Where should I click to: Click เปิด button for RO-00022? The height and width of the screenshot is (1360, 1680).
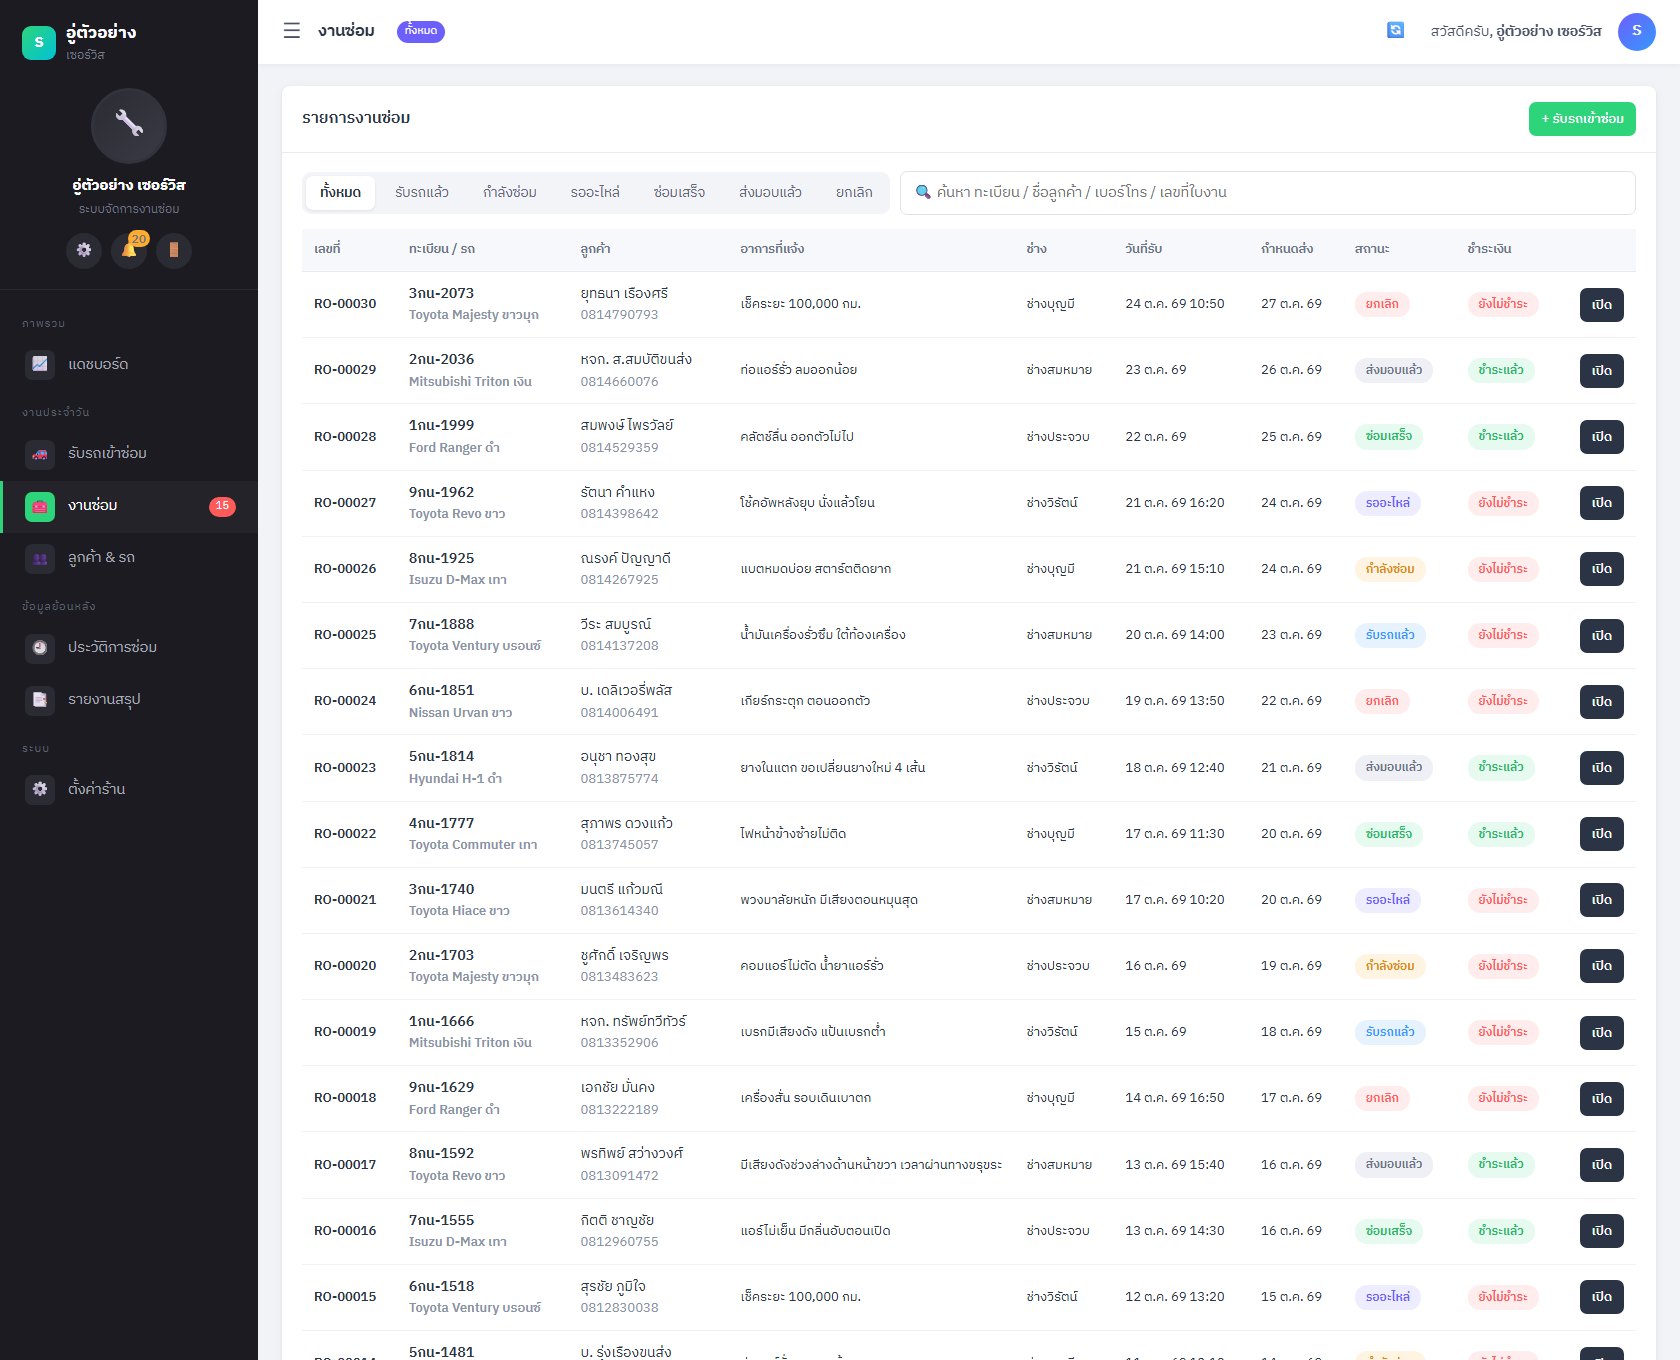[x=1602, y=834]
